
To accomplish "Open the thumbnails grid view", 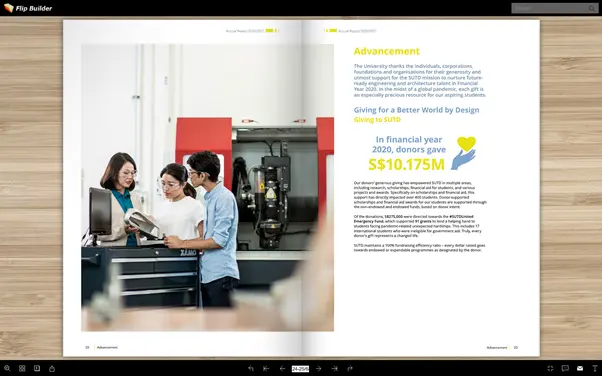I will pyautogui.click(x=22, y=368).
